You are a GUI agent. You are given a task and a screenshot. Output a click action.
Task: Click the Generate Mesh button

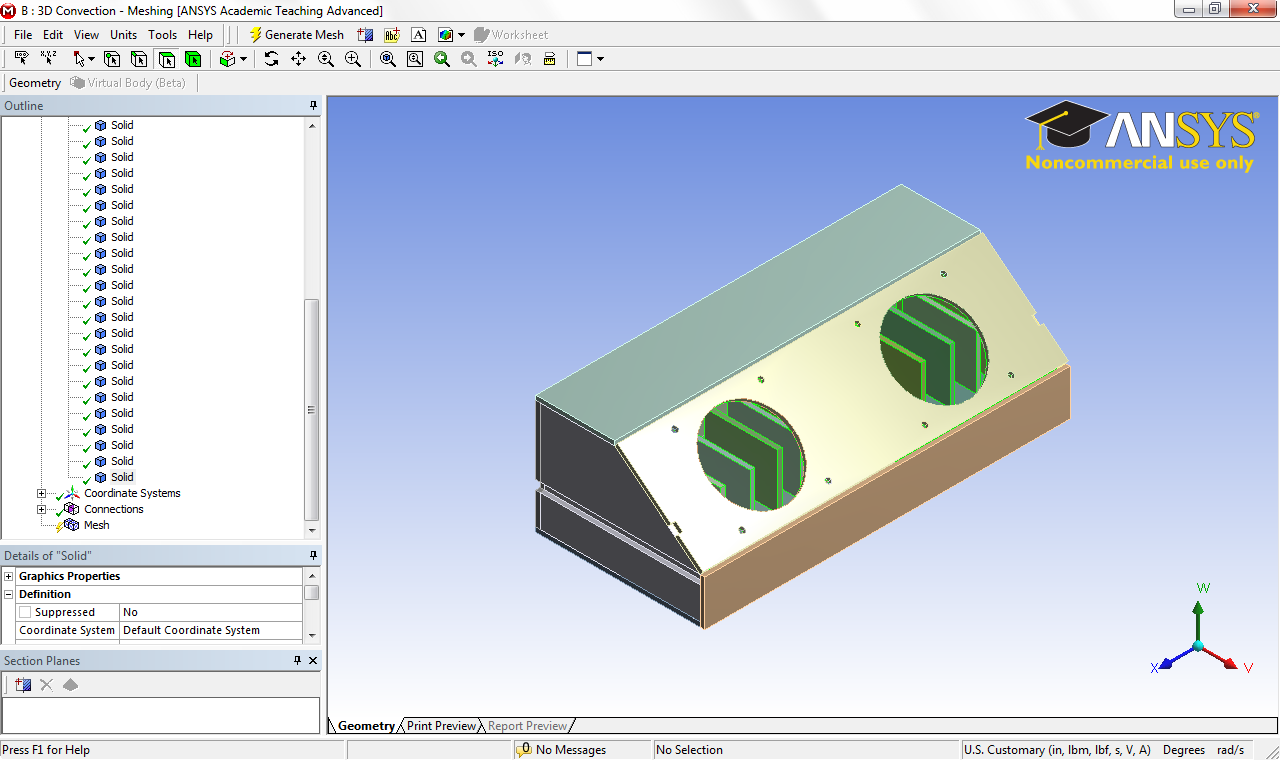[296, 34]
